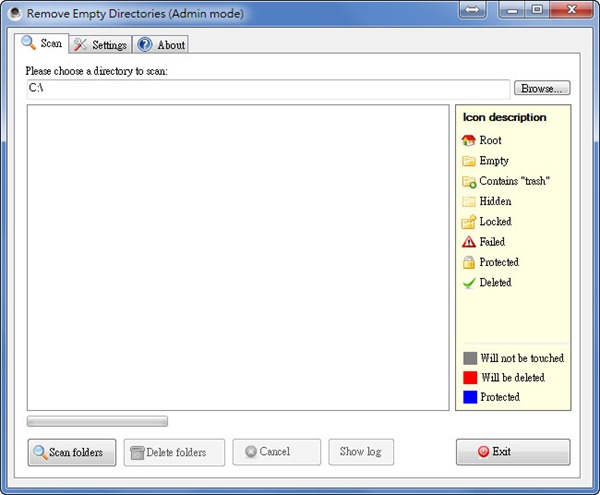Click the Hidden folder icon in legend
600x495 pixels.
[469, 202]
